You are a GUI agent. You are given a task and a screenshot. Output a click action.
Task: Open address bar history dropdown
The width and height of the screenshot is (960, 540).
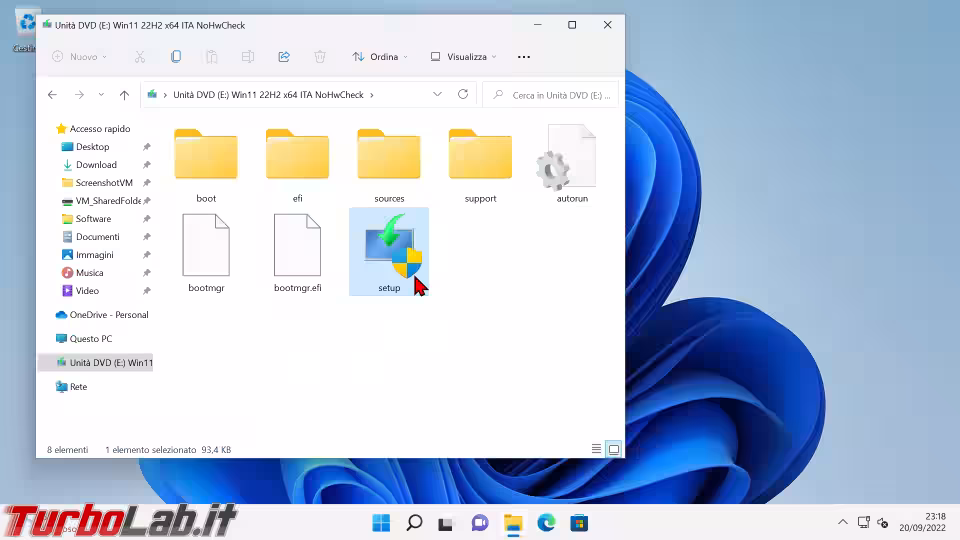click(437, 94)
